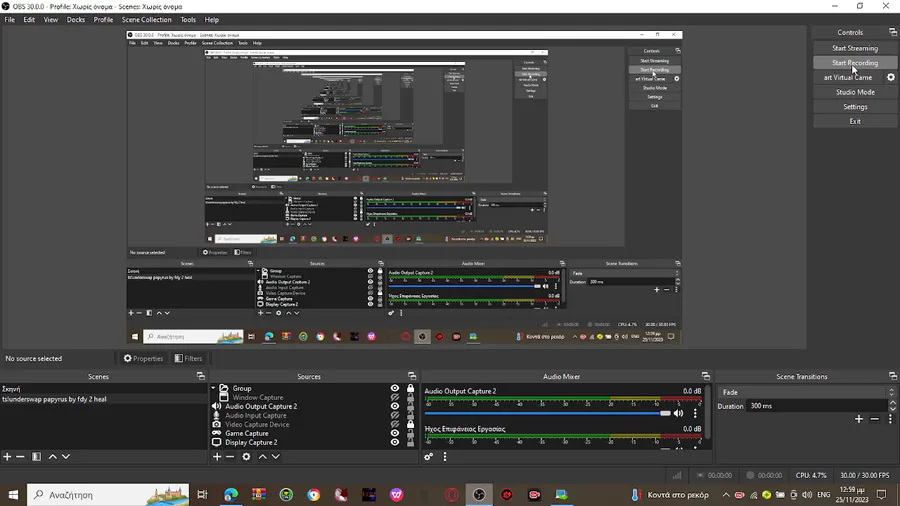Open the Scene Collection menu
Viewport: 900px width, 506px height.
[x=146, y=20]
